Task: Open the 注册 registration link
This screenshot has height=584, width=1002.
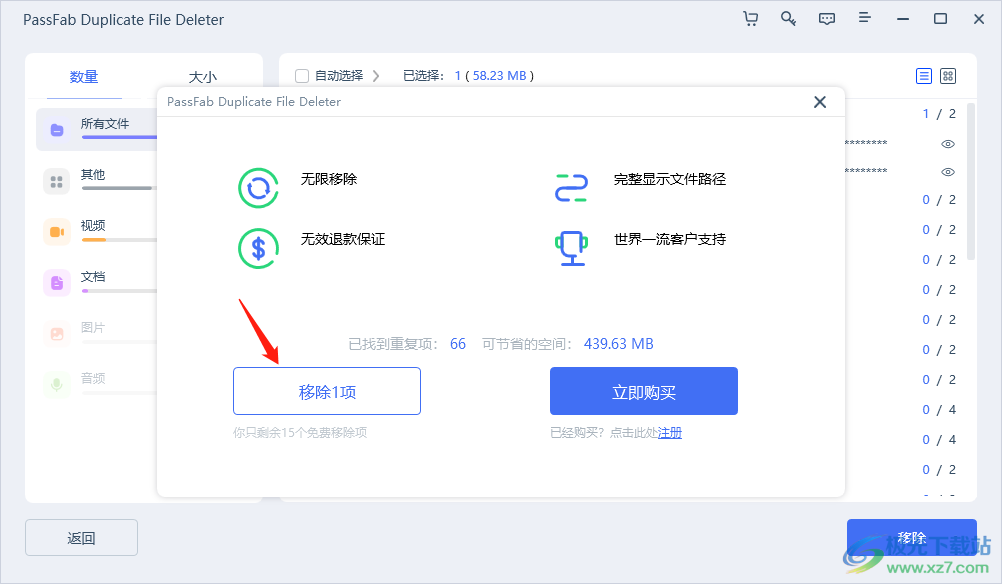Action: click(670, 433)
